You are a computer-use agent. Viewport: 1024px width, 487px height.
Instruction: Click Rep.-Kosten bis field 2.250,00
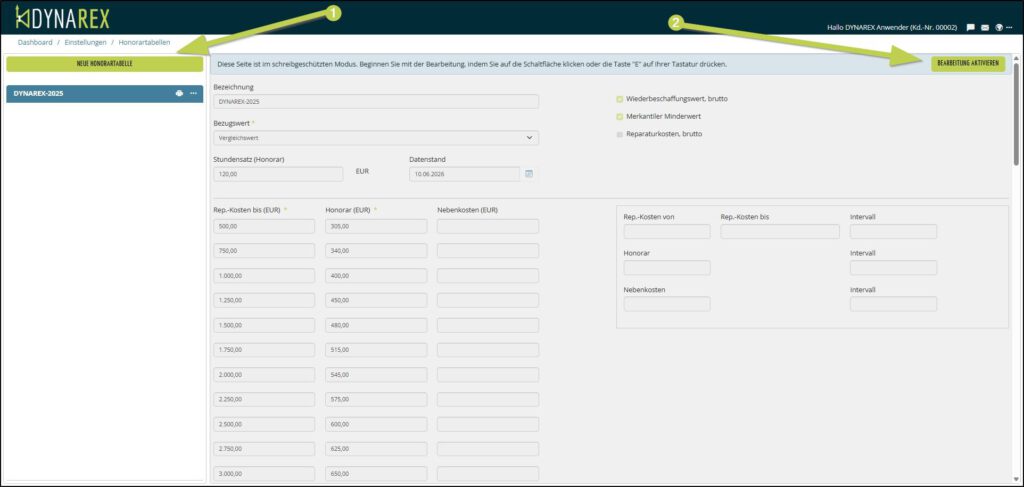coord(264,400)
